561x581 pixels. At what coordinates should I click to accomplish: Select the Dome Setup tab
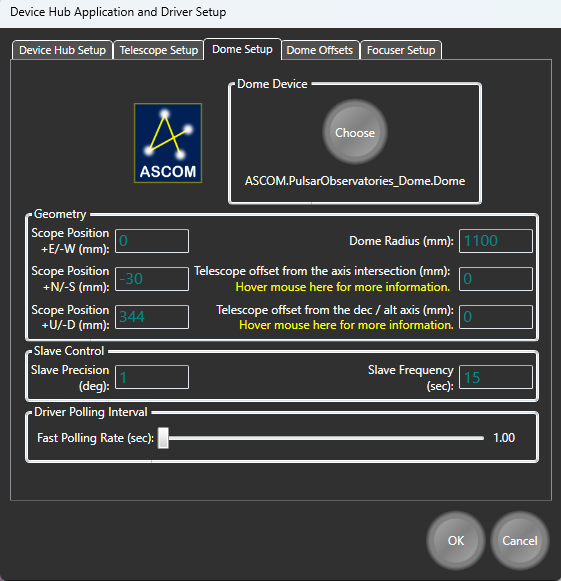click(242, 49)
